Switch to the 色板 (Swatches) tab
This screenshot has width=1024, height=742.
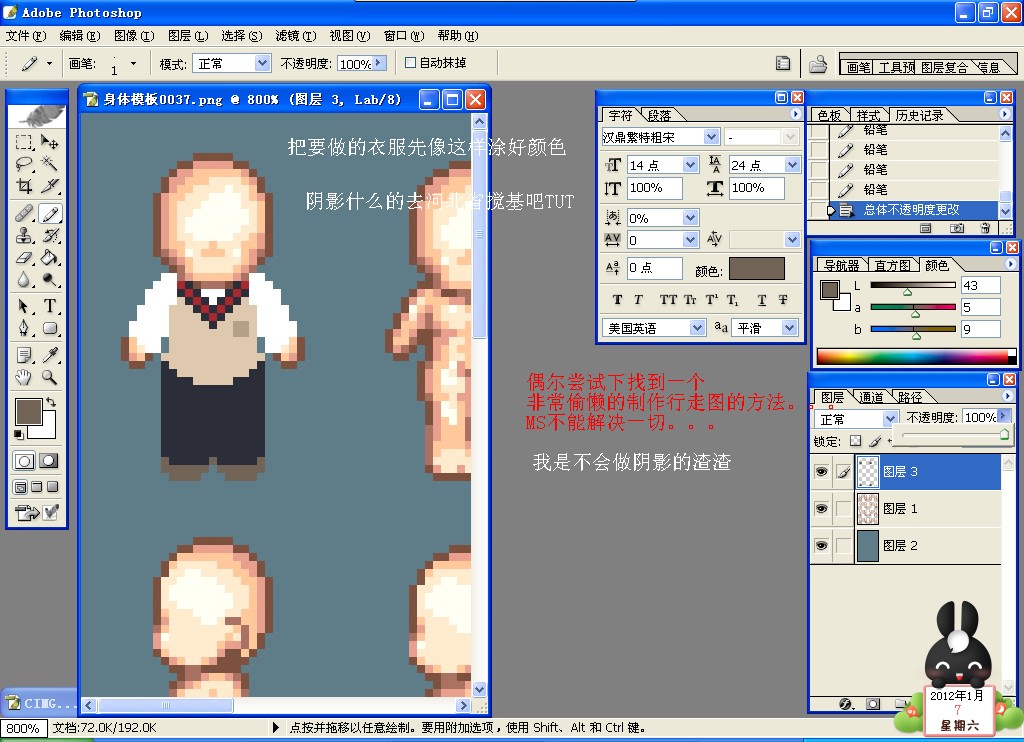pyautogui.click(x=829, y=116)
